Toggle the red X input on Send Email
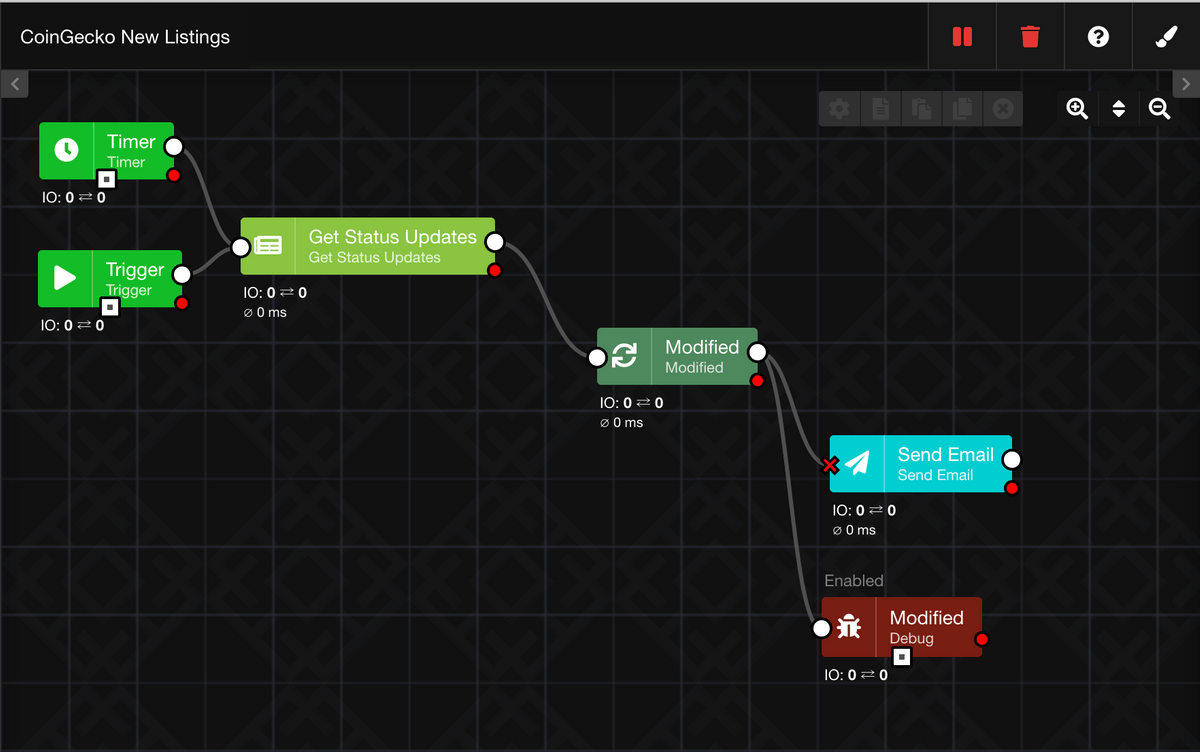 [829, 465]
